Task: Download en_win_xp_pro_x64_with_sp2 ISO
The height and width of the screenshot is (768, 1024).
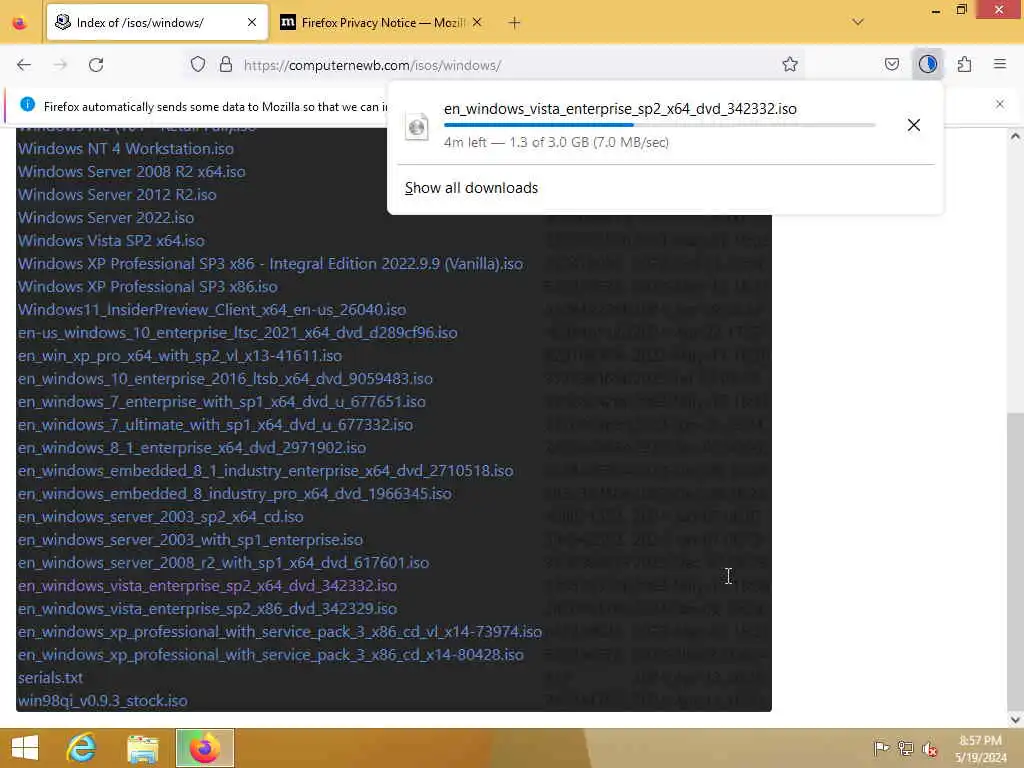Action: click(180, 356)
